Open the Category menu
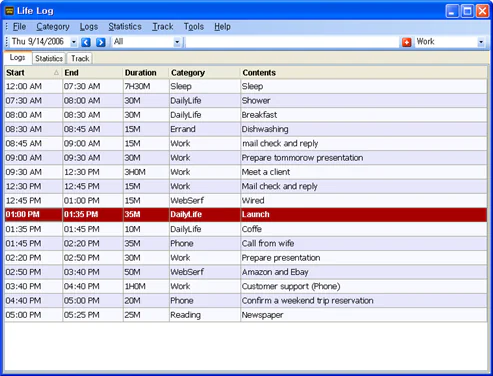 pyautogui.click(x=53, y=27)
